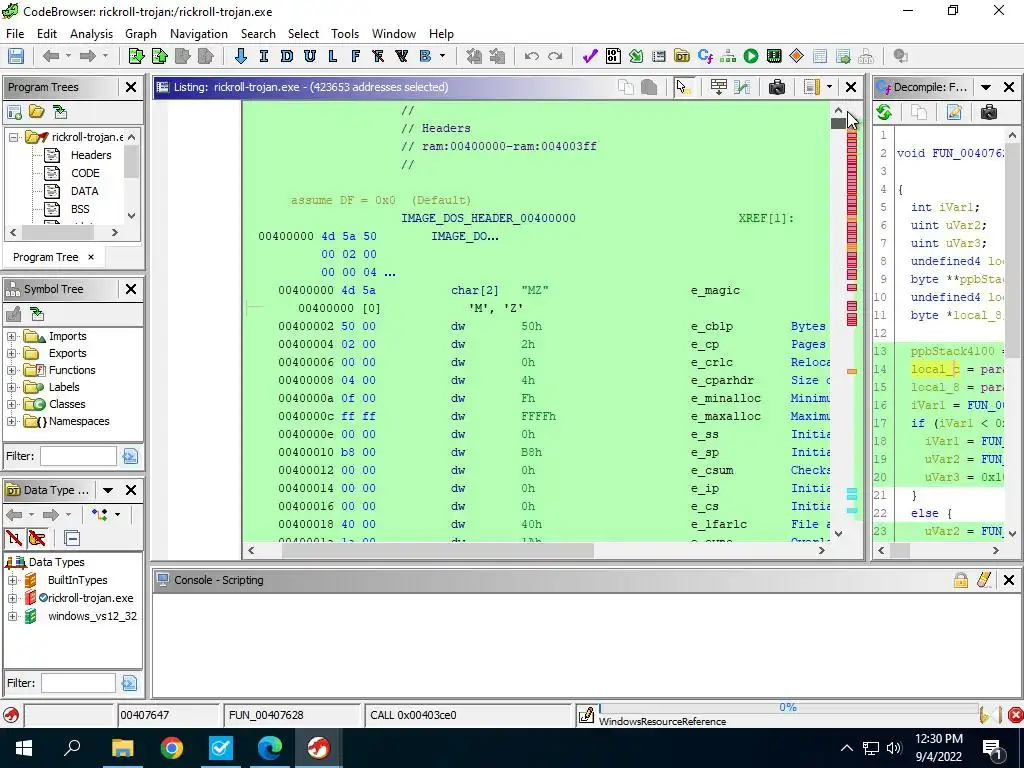This screenshot has height=768, width=1024.
Task: Display the Bytes viewer icon
Action: click(613, 56)
